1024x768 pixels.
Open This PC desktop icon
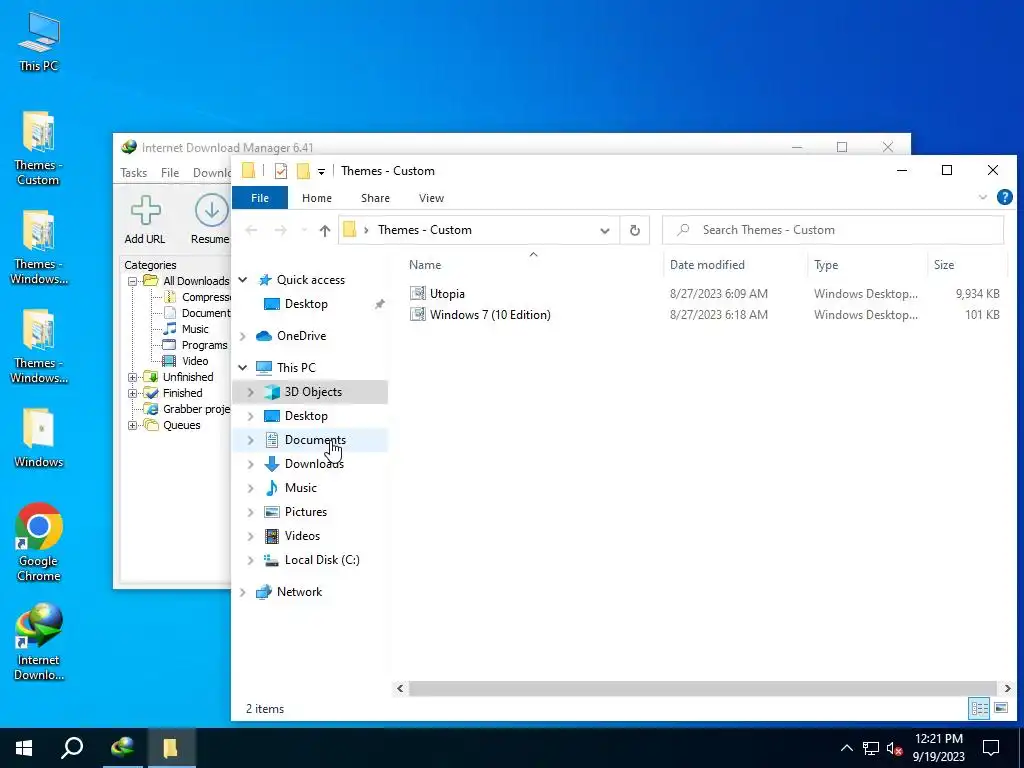tap(39, 40)
